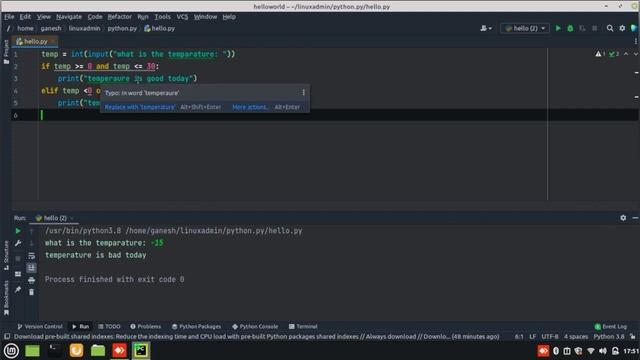Jump to next highlighted error arrow
The width and height of the screenshot is (640, 360).
point(636,54)
